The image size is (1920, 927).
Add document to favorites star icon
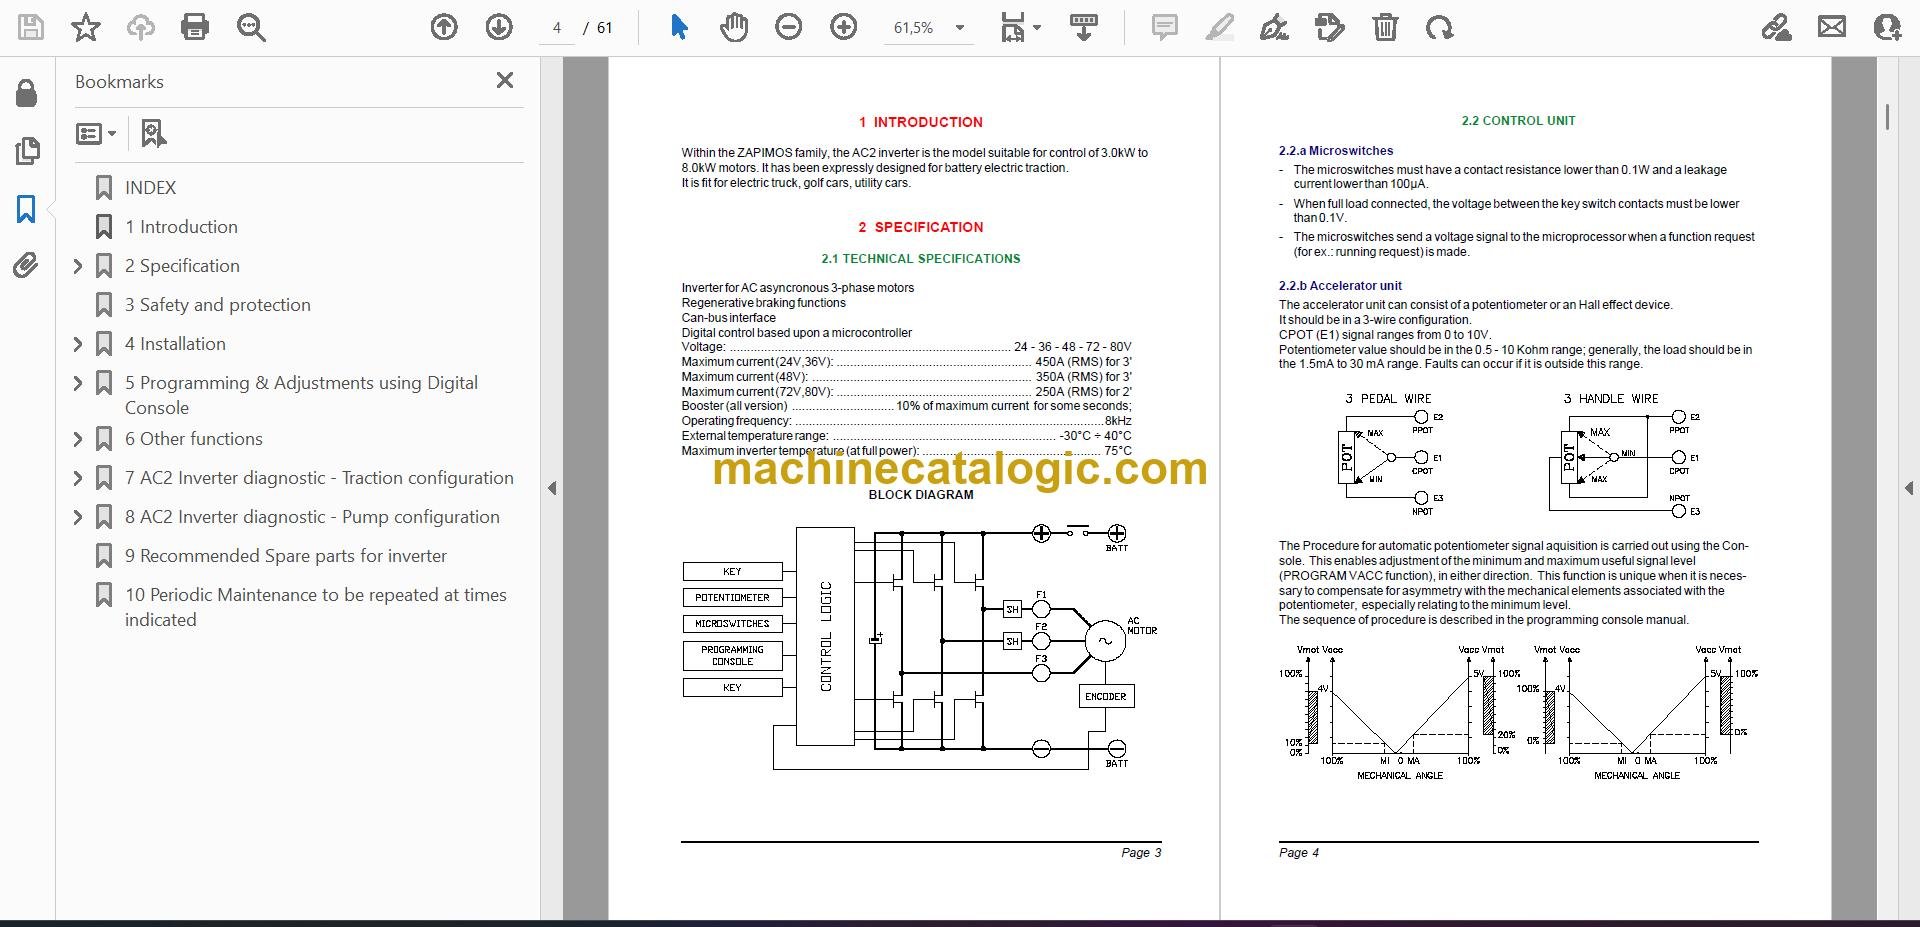pos(86,28)
